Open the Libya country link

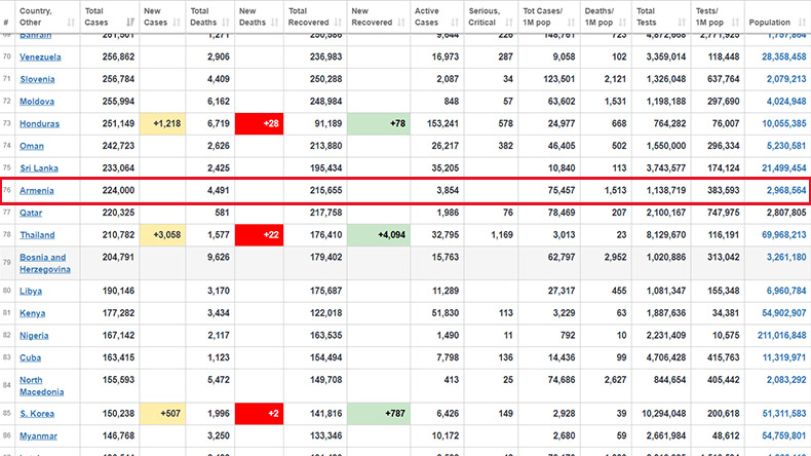[31, 291]
